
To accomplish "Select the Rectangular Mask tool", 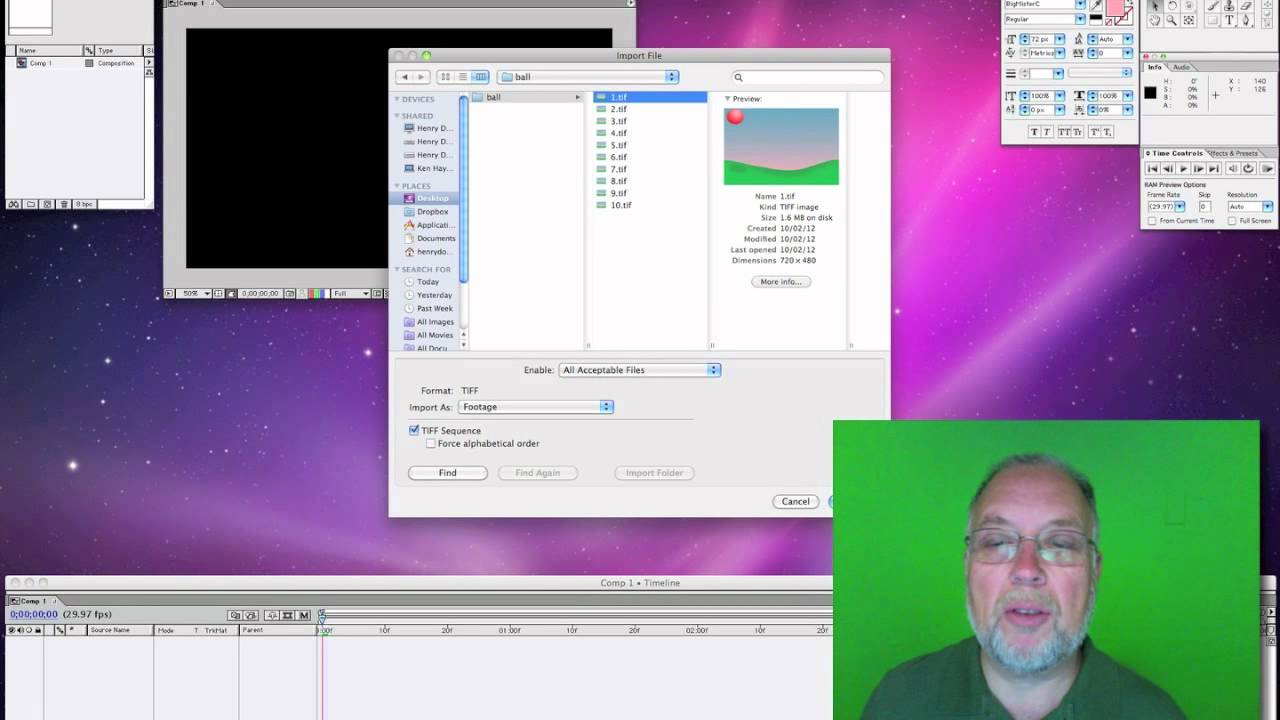I will [1213, 20].
